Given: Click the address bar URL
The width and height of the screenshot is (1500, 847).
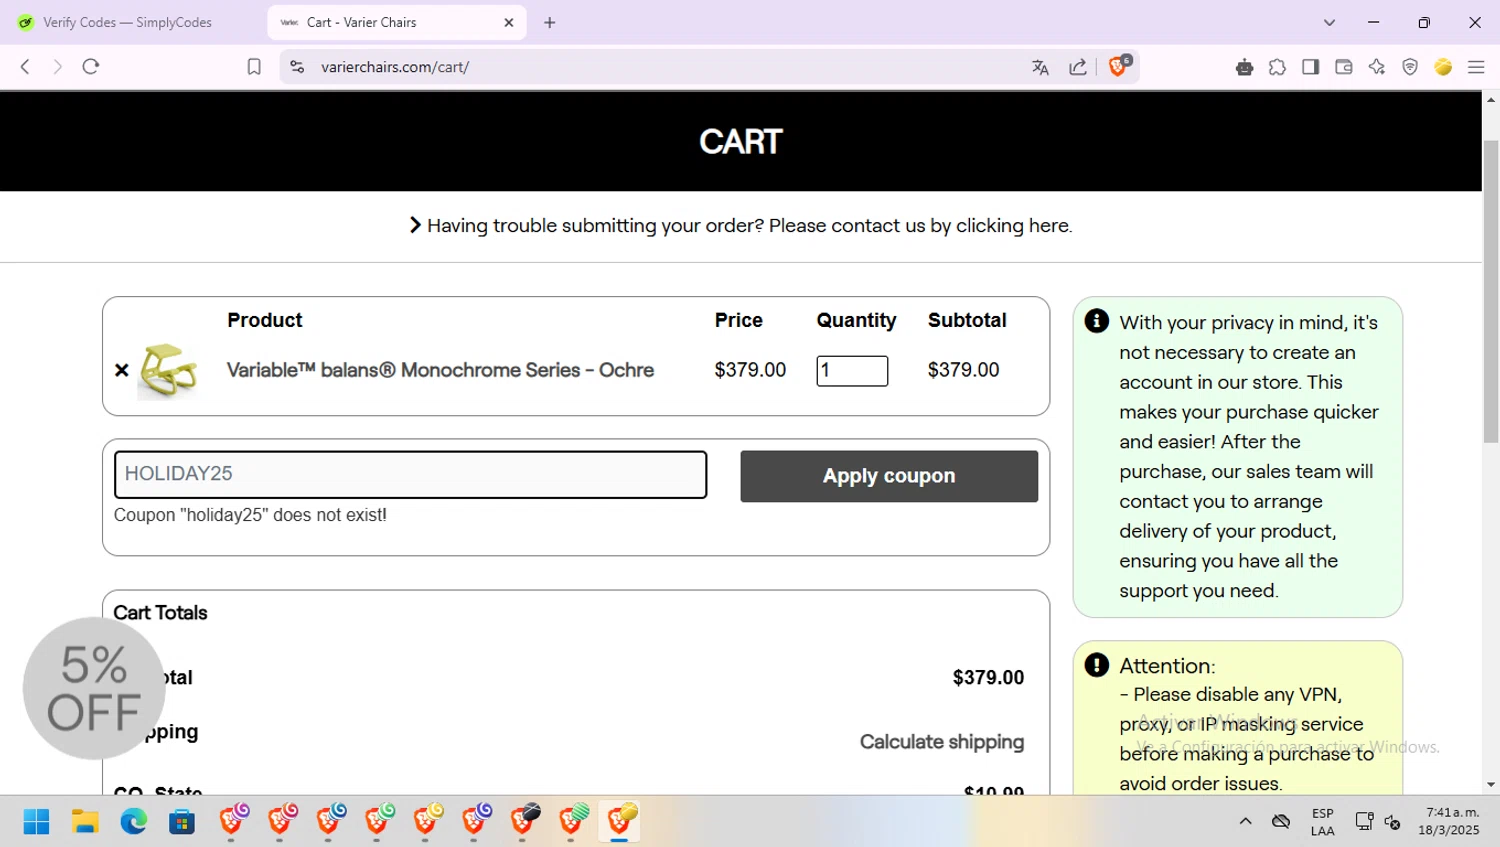Looking at the screenshot, I should pyautogui.click(x=395, y=67).
